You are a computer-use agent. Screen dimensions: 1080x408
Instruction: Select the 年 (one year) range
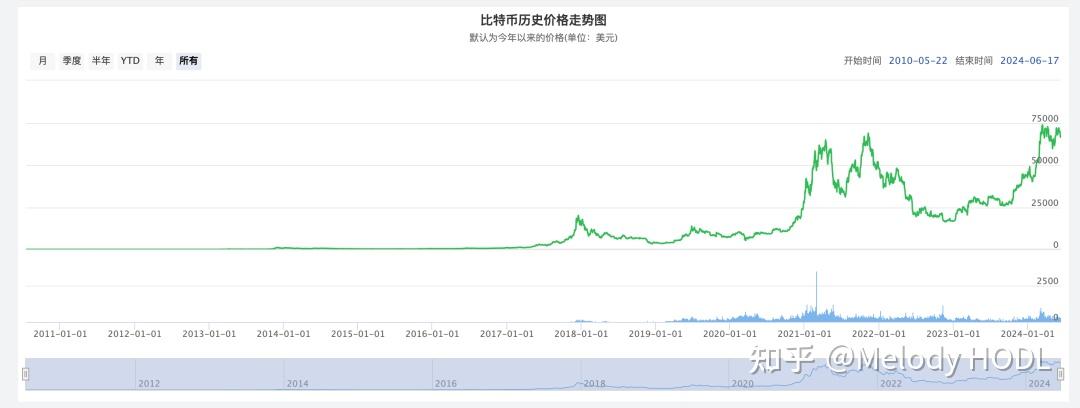click(159, 61)
